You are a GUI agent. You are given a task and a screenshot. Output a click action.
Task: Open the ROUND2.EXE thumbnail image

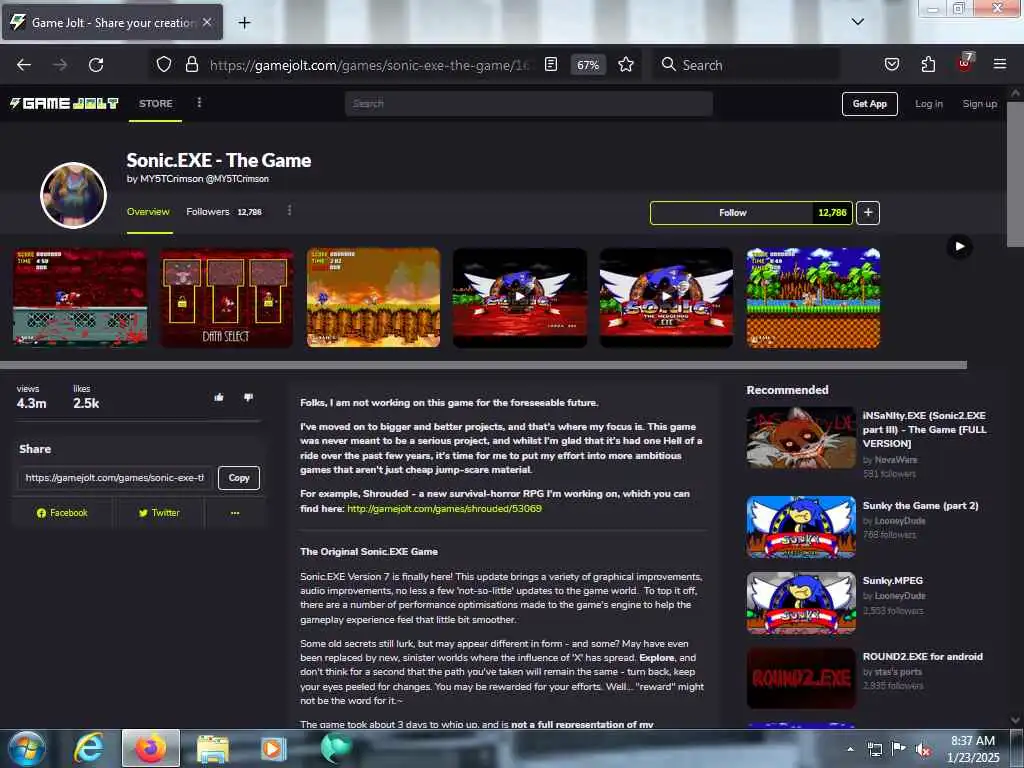[801, 678]
